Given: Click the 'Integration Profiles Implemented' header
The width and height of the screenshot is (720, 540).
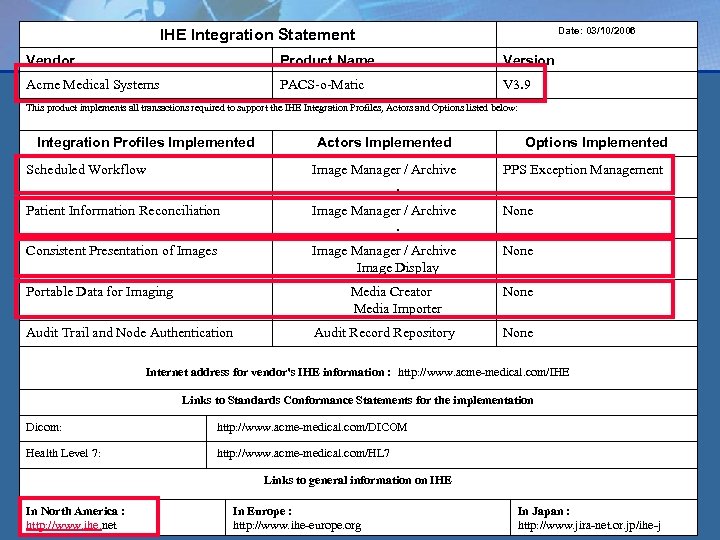Looking at the screenshot, I should click(146, 142).
